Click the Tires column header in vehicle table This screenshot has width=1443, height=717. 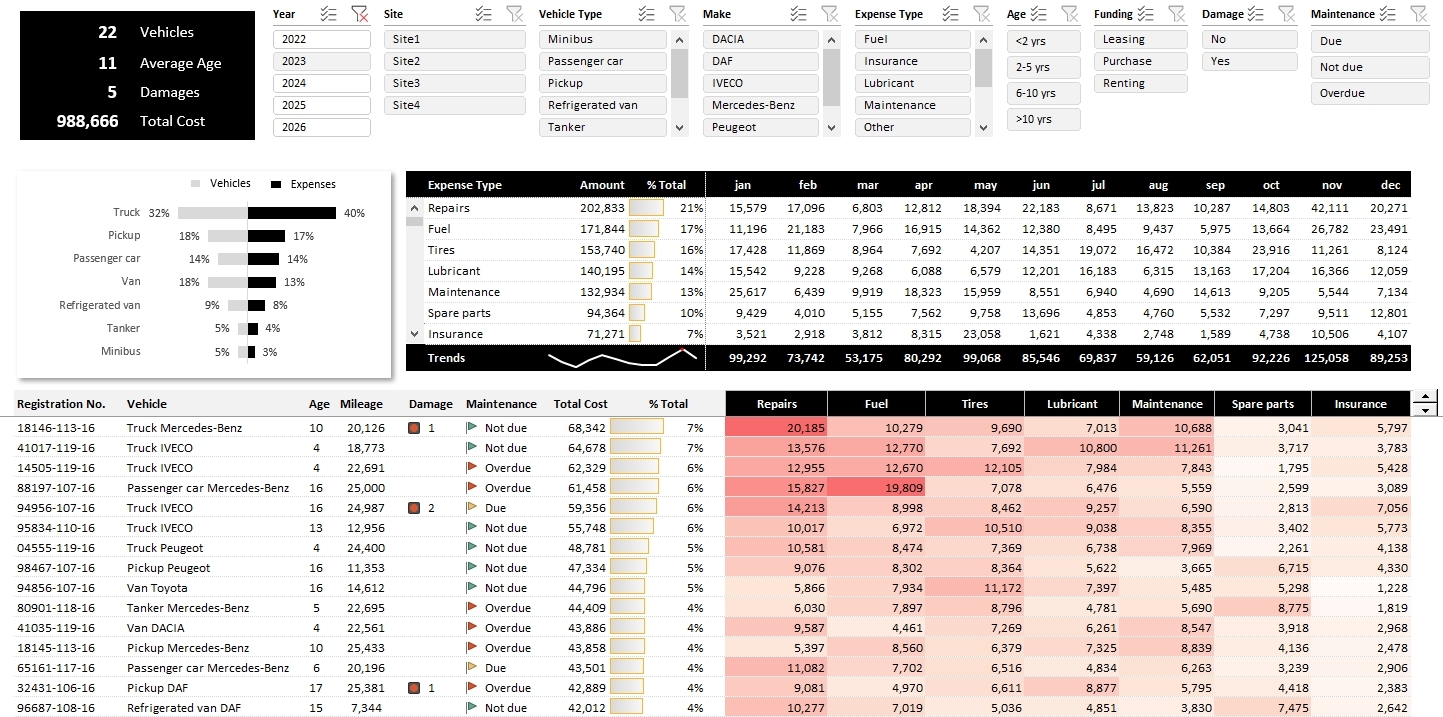[x=975, y=404]
